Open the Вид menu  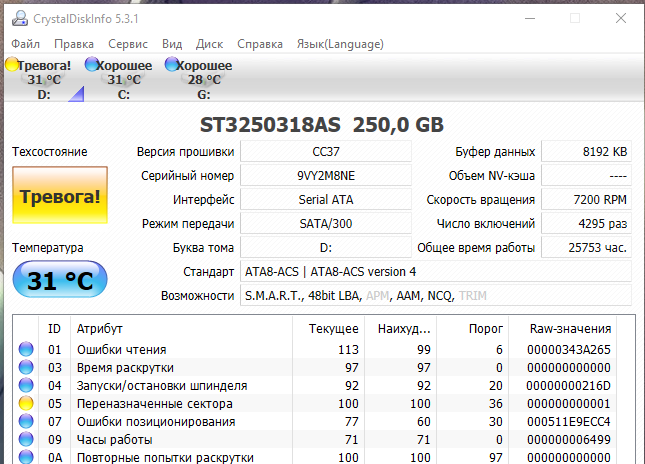click(172, 44)
